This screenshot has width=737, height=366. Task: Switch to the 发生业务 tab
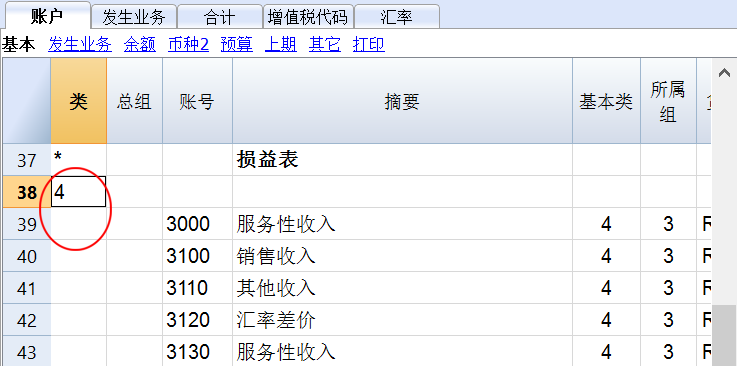point(134,17)
